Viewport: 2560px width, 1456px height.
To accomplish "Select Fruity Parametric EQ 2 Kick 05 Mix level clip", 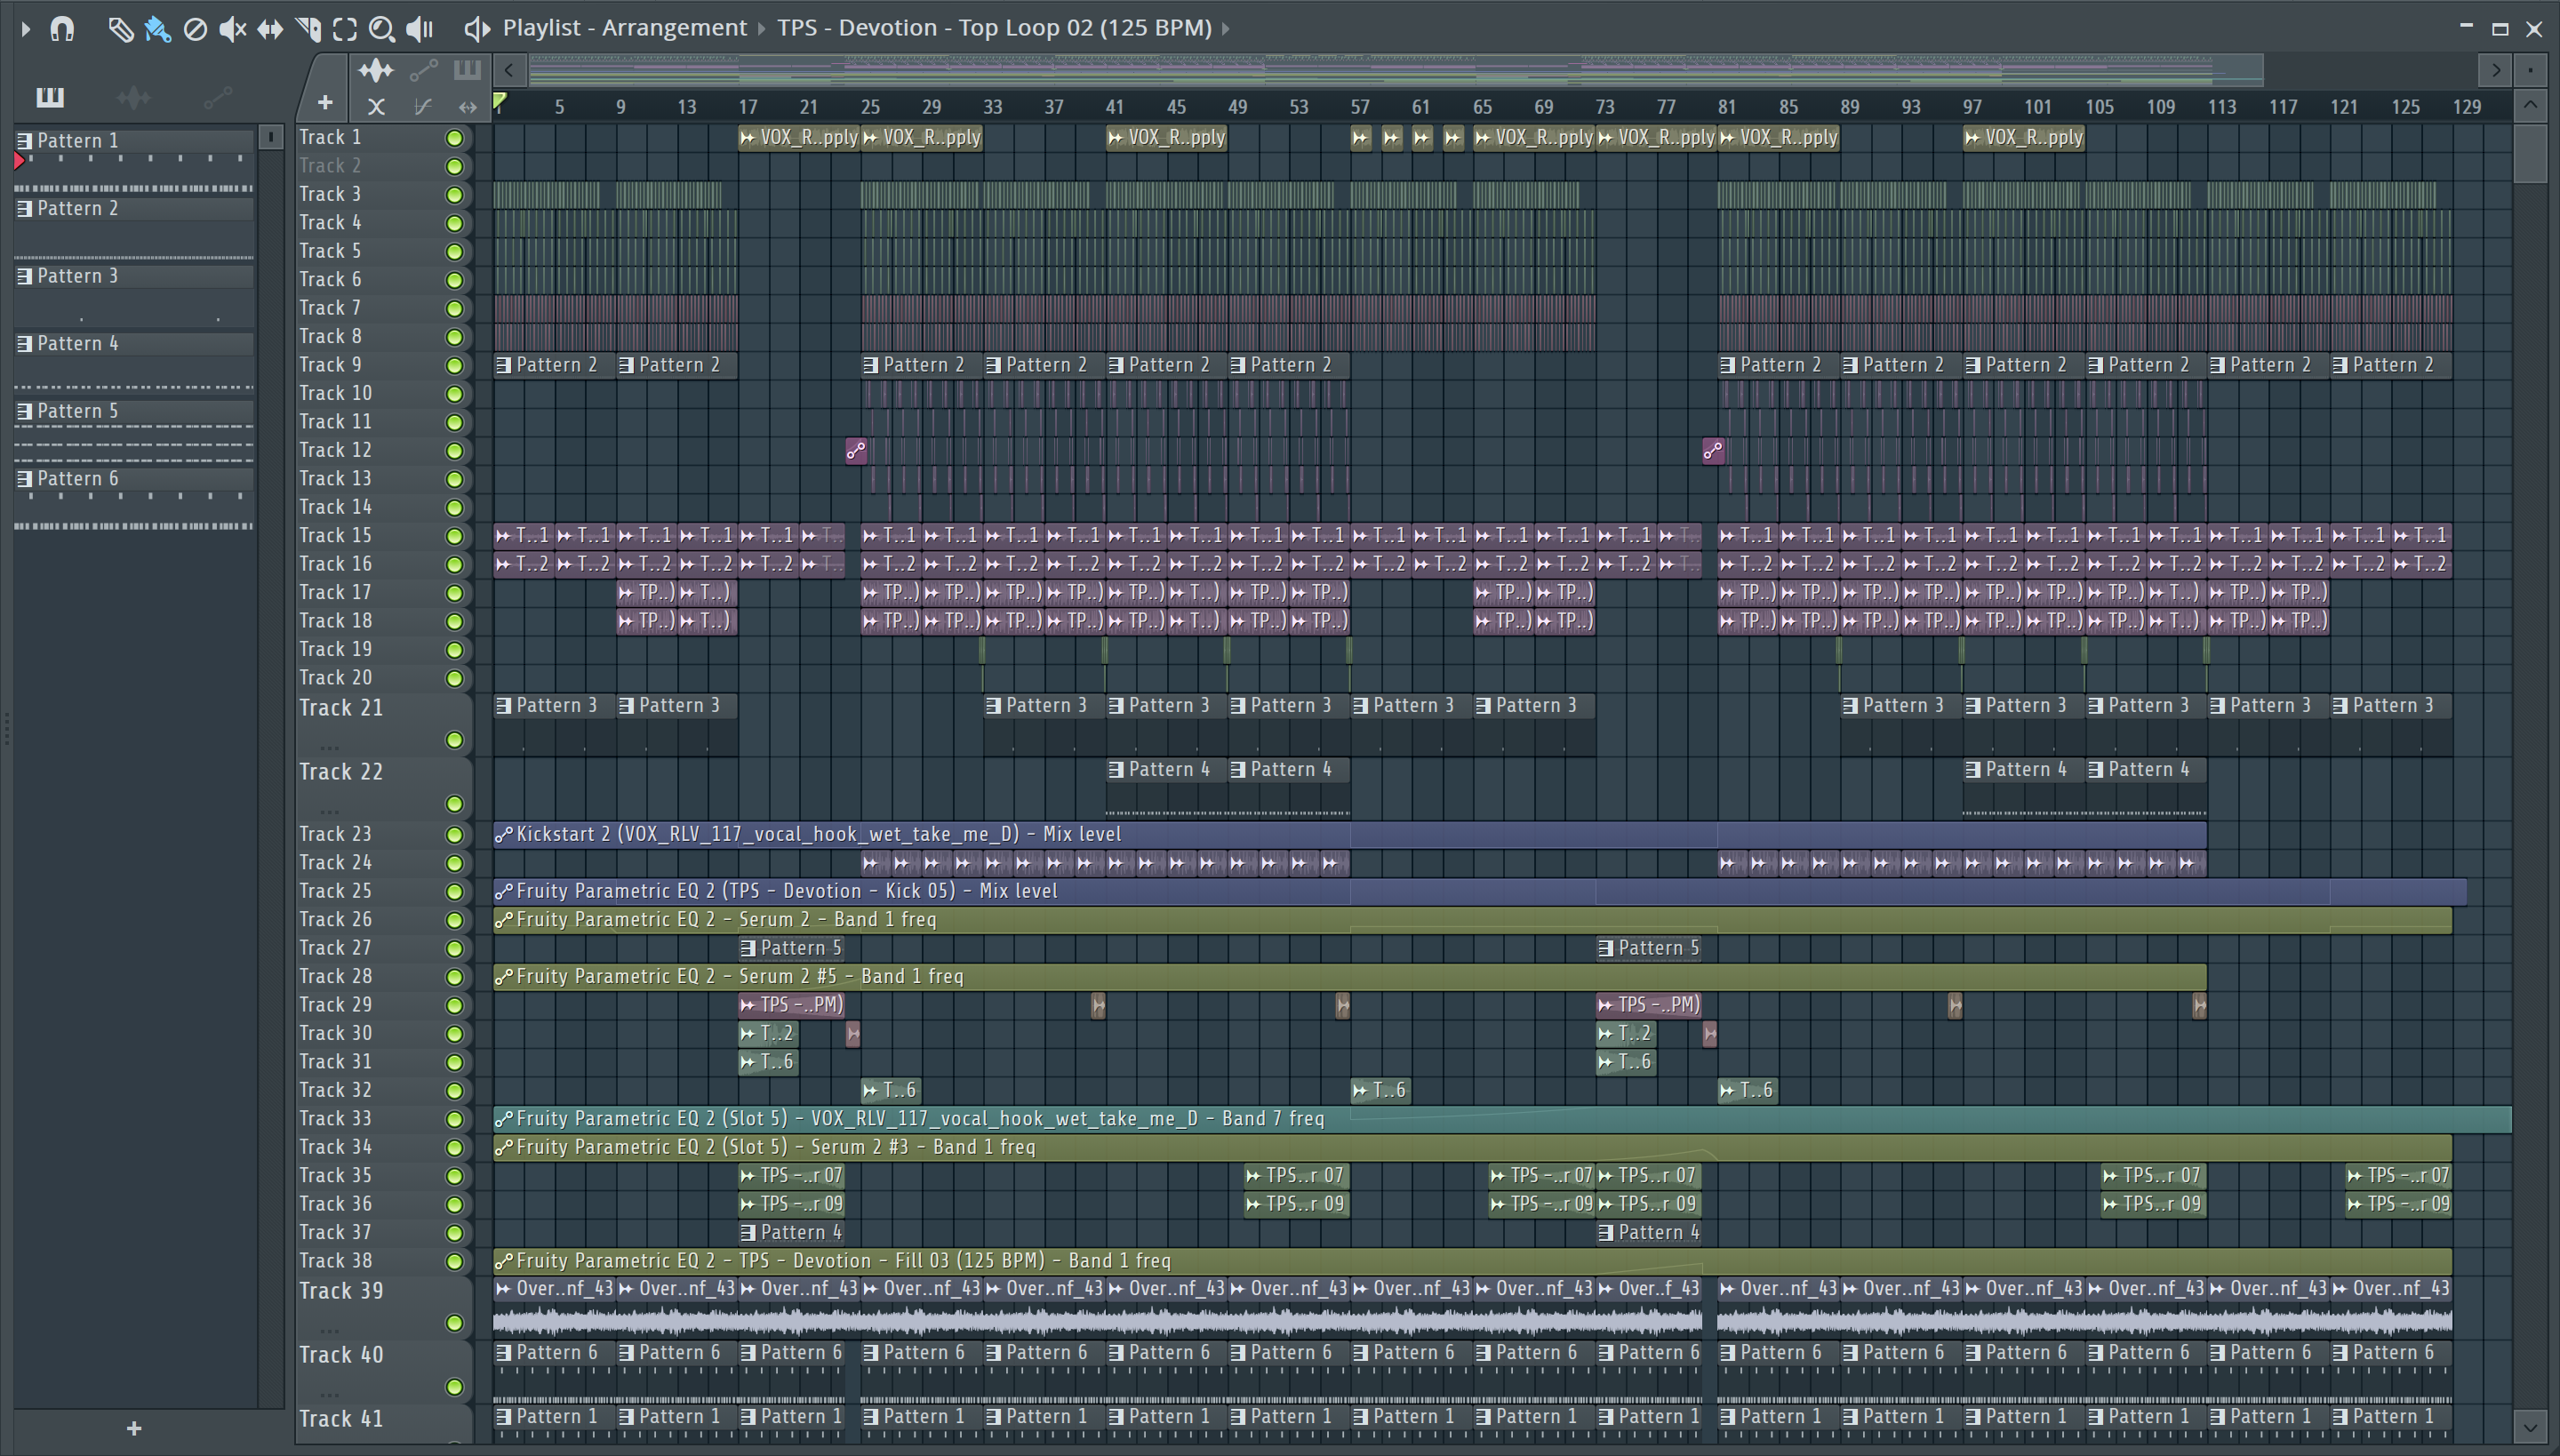I will [1480, 891].
